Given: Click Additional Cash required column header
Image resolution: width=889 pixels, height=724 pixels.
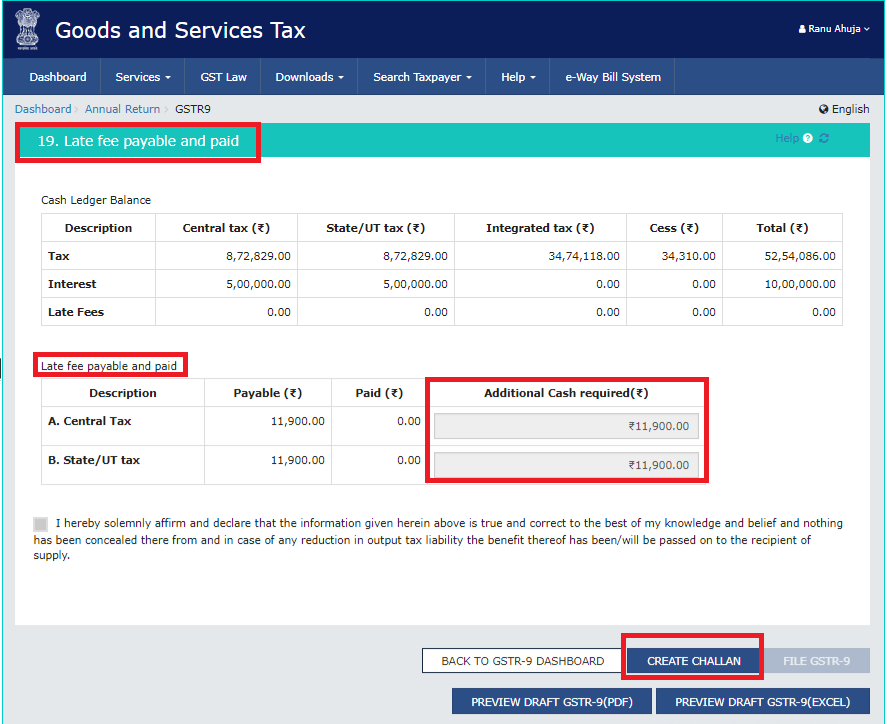Looking at the screenshot, I should pyautogui.click(x=566, y=393).
